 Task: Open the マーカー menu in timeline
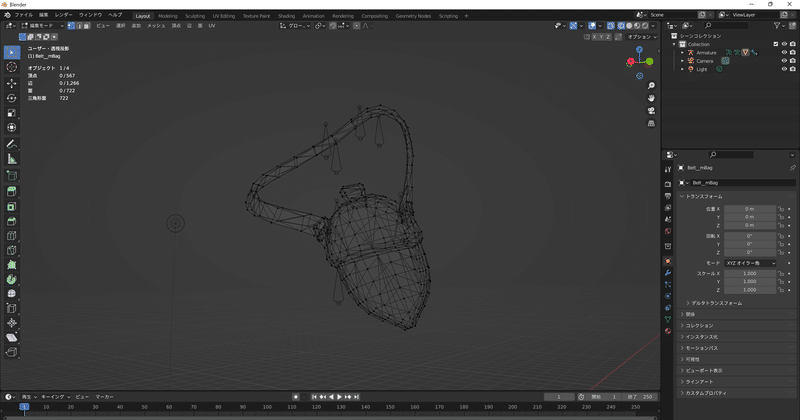tap(105, 397)
